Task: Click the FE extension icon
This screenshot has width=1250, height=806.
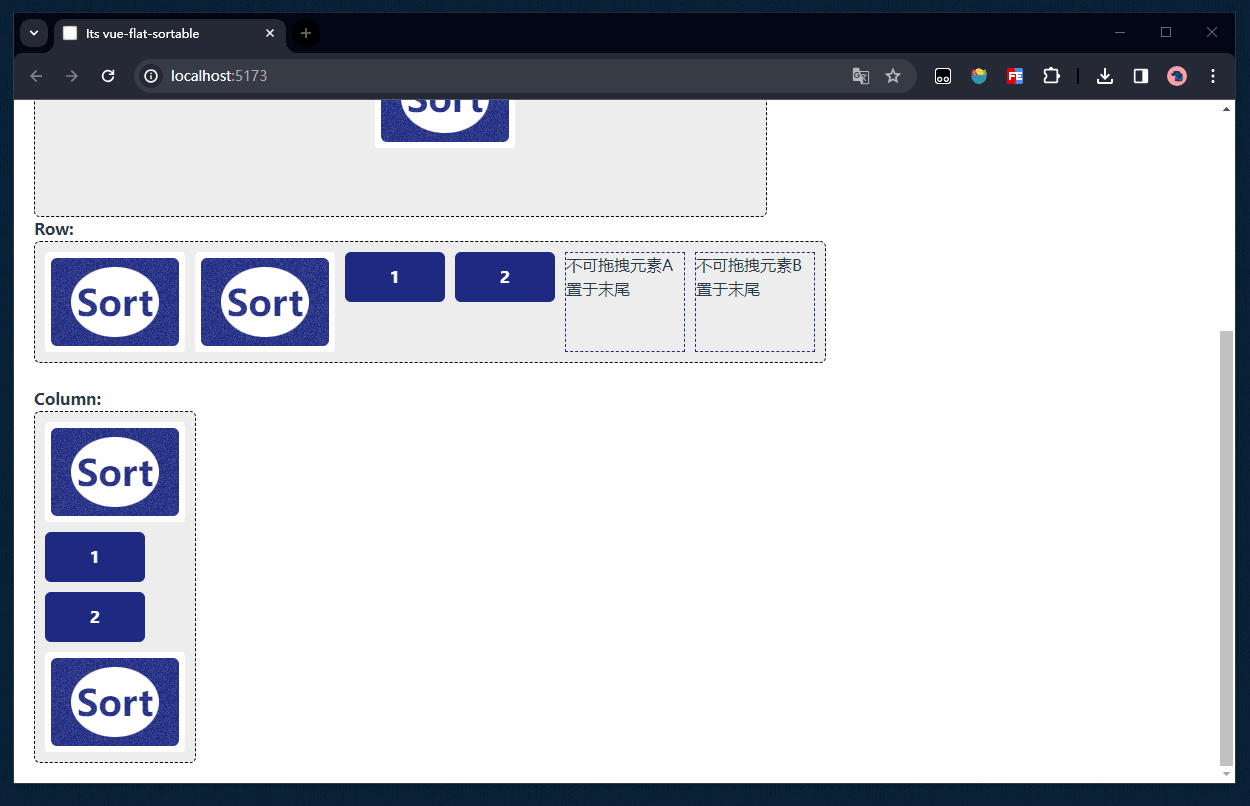Action: tap(1015, 75)
